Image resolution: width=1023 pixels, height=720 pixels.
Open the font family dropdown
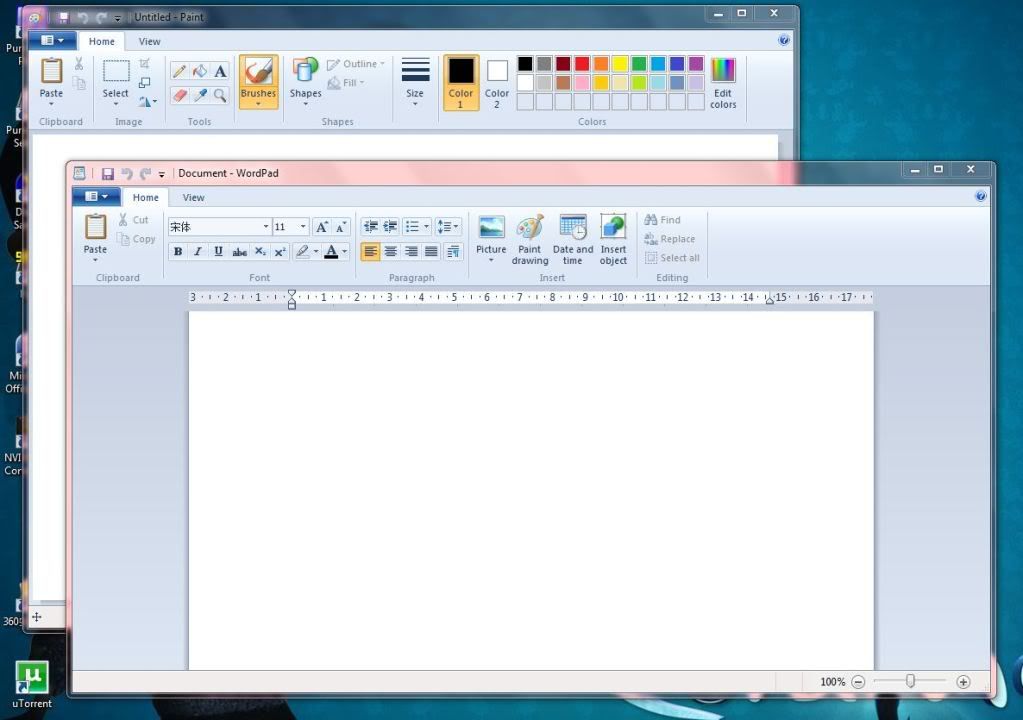click(265, 227)
